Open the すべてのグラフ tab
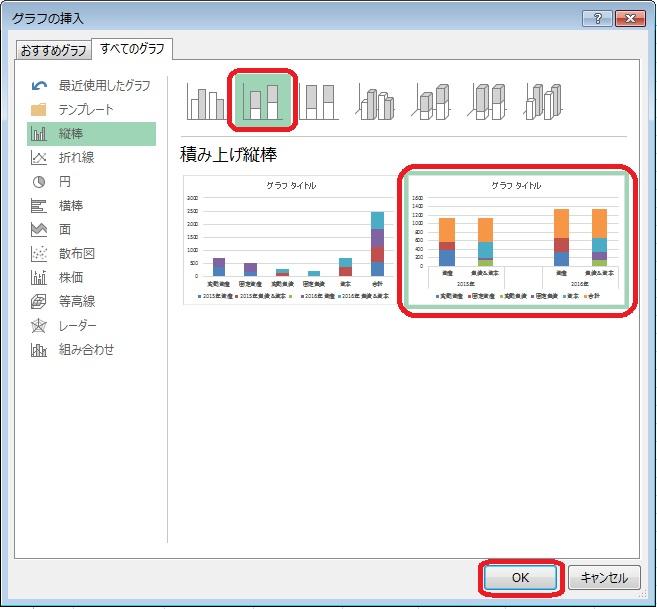The image size is (657, 609). point(132,49)
